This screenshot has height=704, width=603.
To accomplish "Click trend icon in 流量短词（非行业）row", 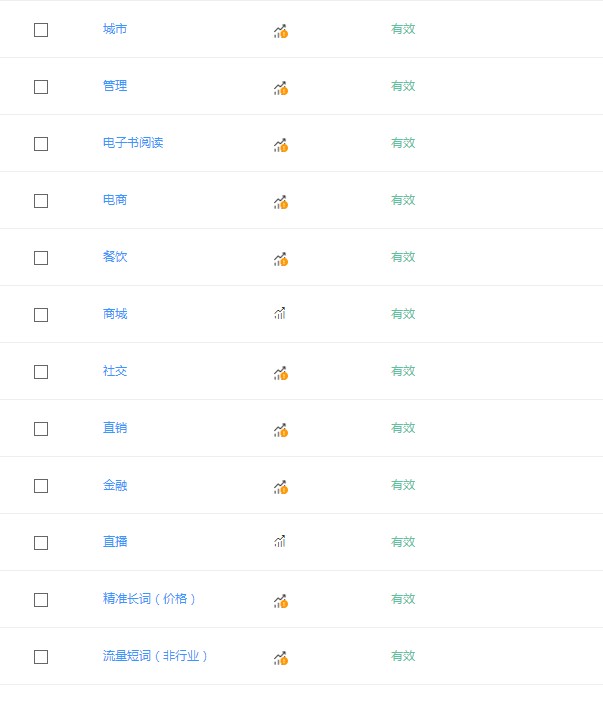I will click(280, 658).
